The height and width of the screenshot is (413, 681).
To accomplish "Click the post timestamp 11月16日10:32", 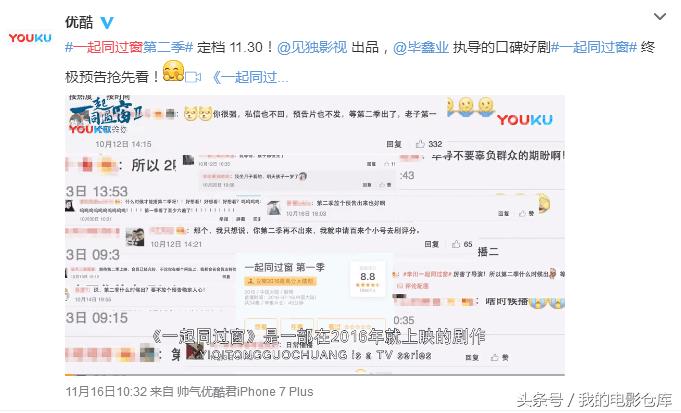I will click(x=106, y=392).
